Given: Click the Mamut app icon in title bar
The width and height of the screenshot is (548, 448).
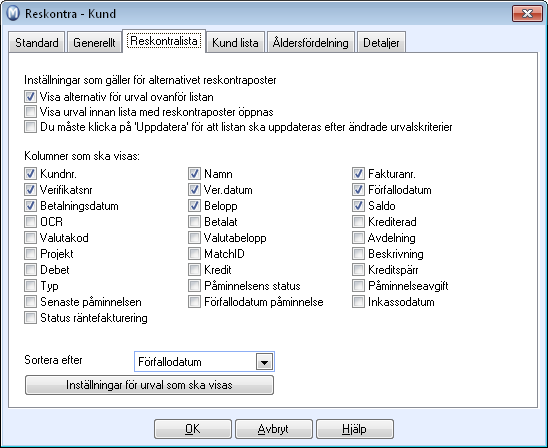Looking at the screenshot, I should coord(13,13).
